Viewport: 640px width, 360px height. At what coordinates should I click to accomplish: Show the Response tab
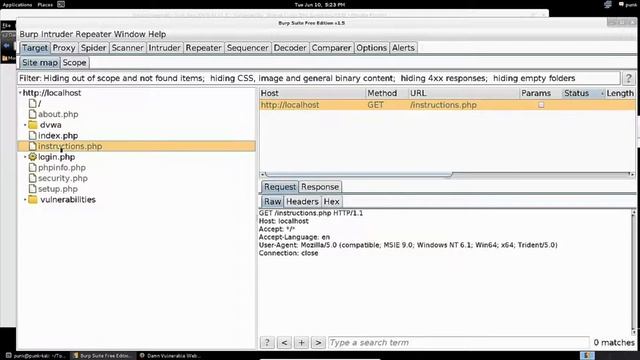click(x=320, y=187)
